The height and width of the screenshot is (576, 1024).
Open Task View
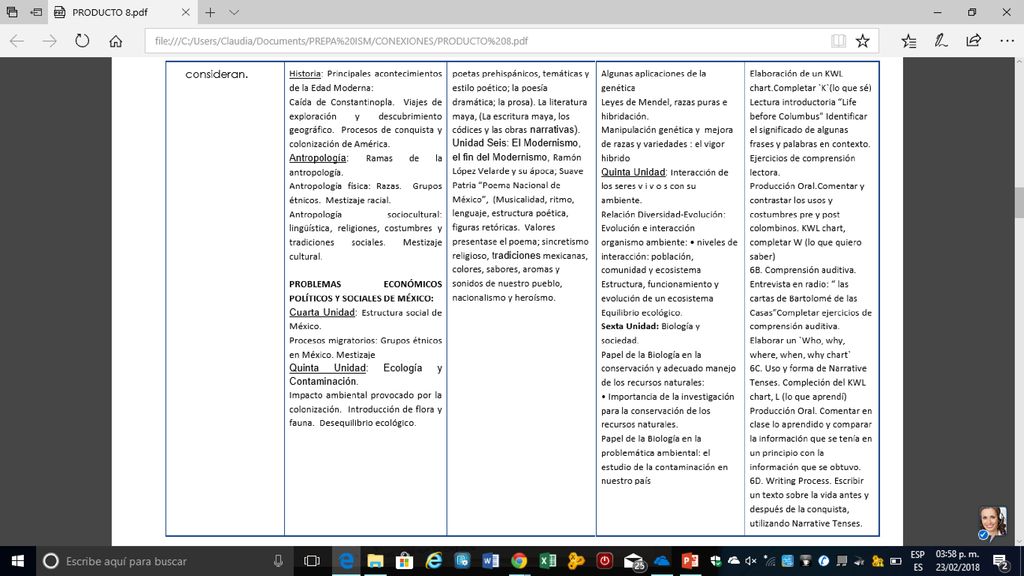312,561
